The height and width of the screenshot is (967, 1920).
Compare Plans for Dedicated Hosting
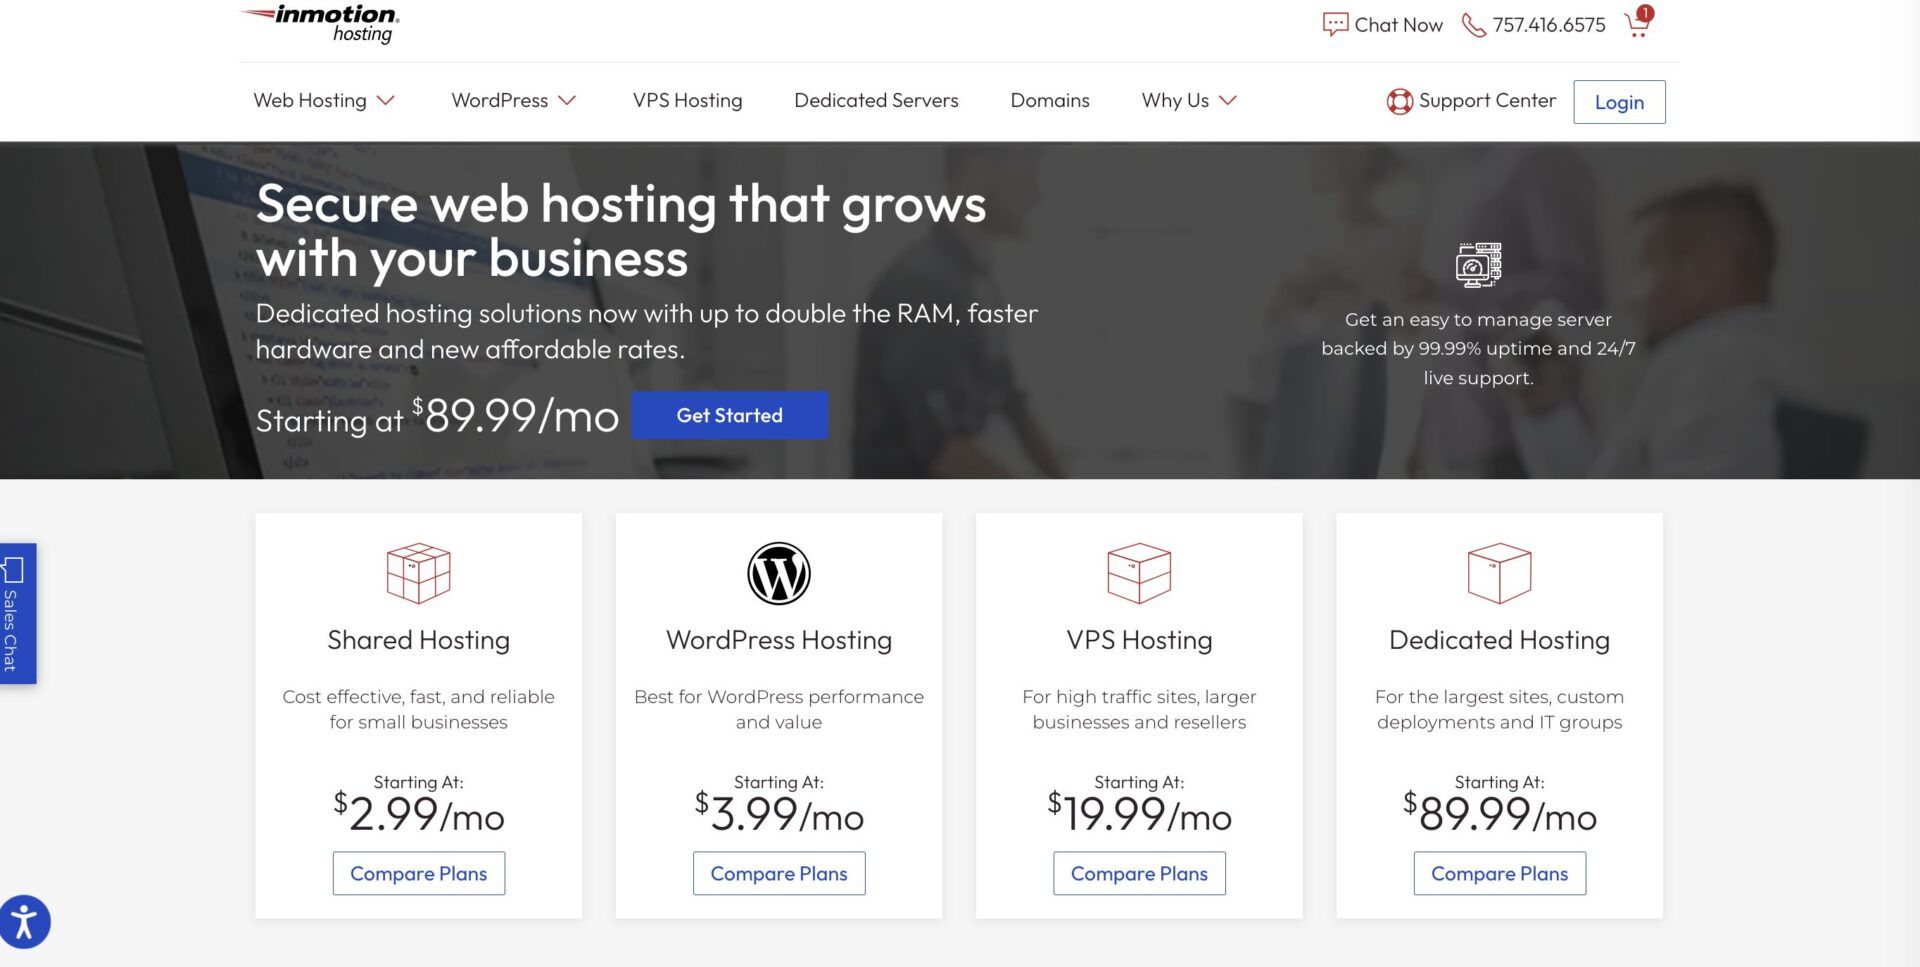(x=1499, y=873)
